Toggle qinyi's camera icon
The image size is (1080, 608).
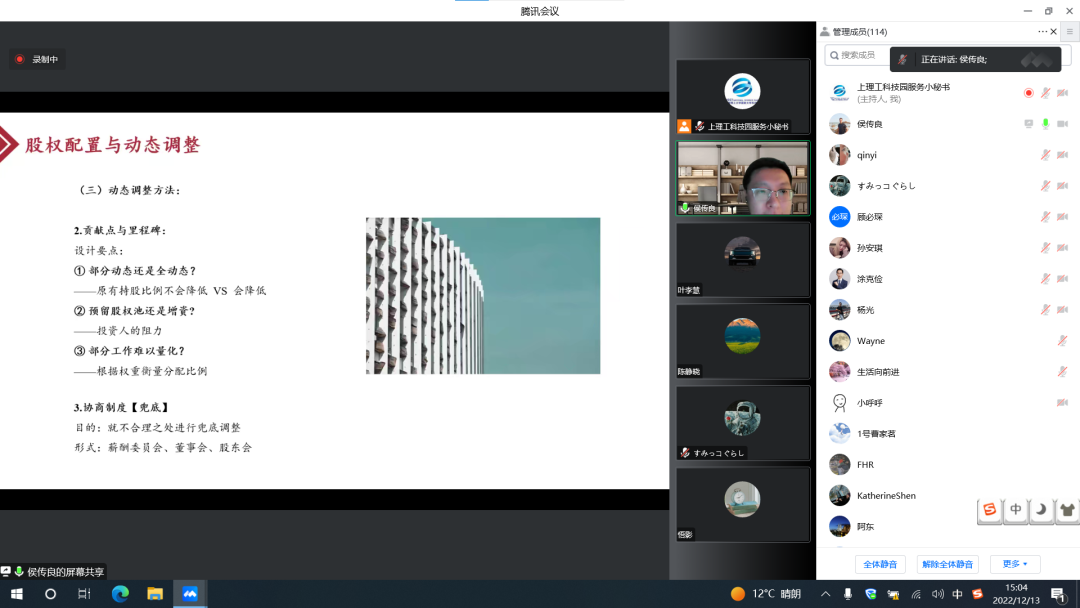click(1063, 155)
